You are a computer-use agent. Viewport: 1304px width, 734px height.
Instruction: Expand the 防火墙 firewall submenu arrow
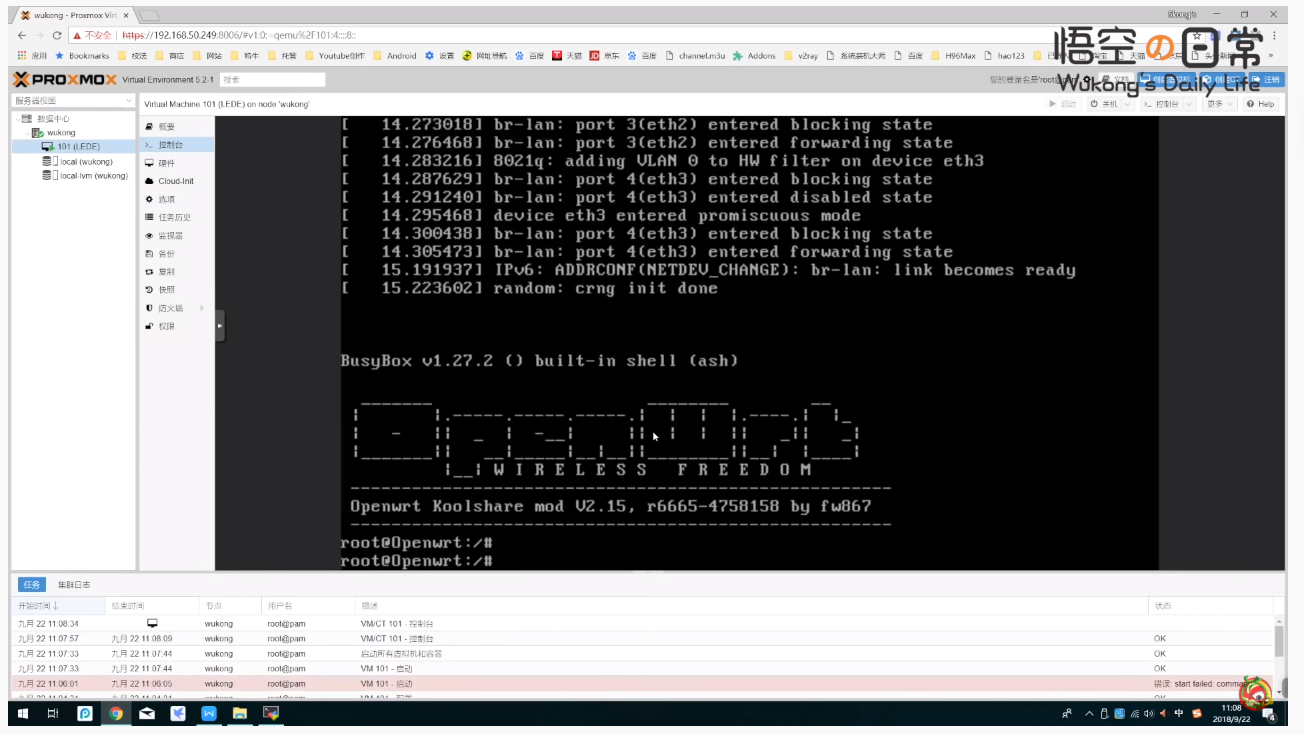pos(202,308)
